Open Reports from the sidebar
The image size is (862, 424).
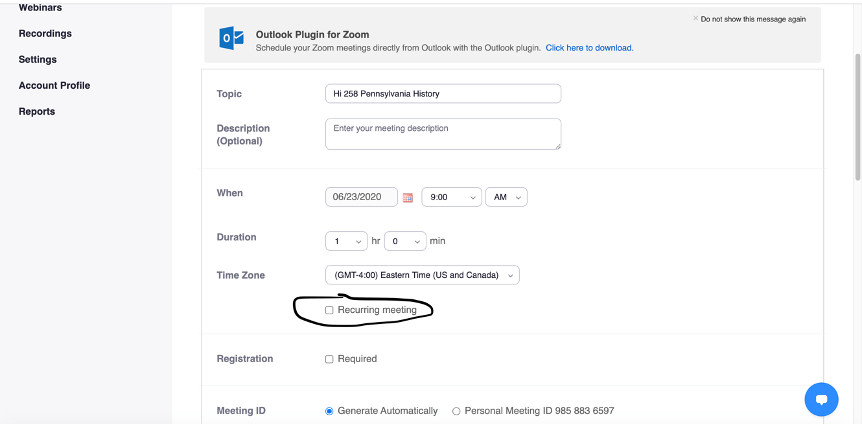coord(37,111)
